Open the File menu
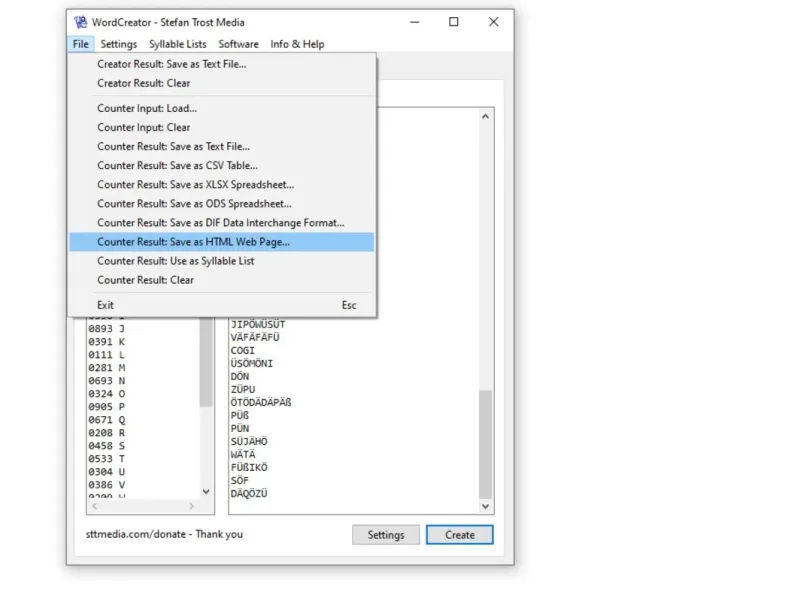Viewport: 800px width, 600px height. 81,44
